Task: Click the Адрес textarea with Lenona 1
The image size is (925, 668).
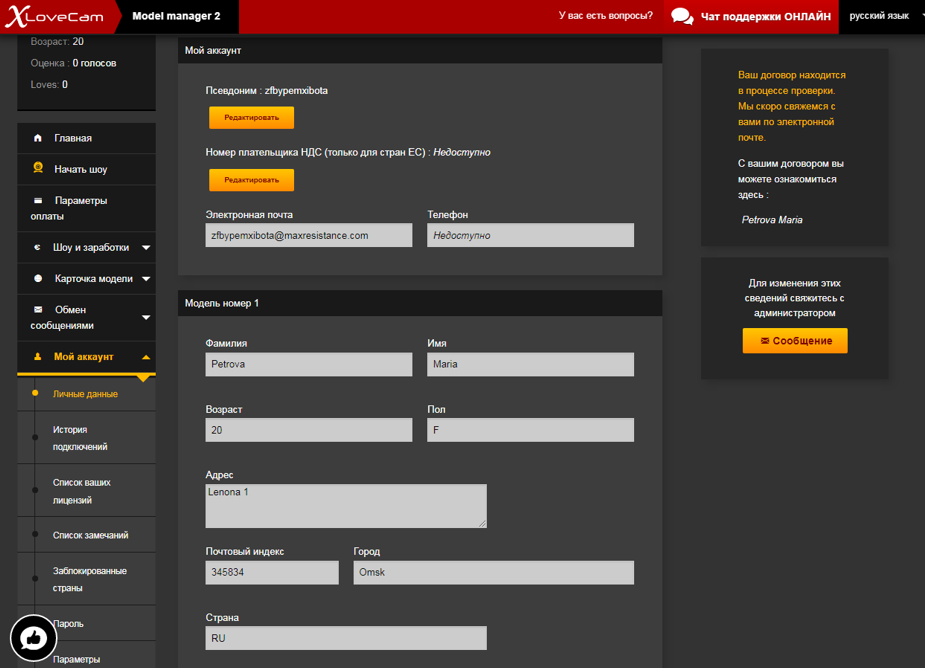Action: point(346,506)
